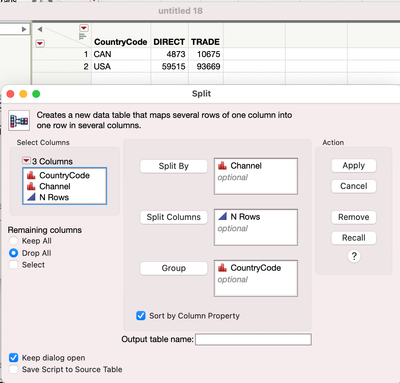
Task: Click the DIRECT column header
Action: (x=169, y=42)
